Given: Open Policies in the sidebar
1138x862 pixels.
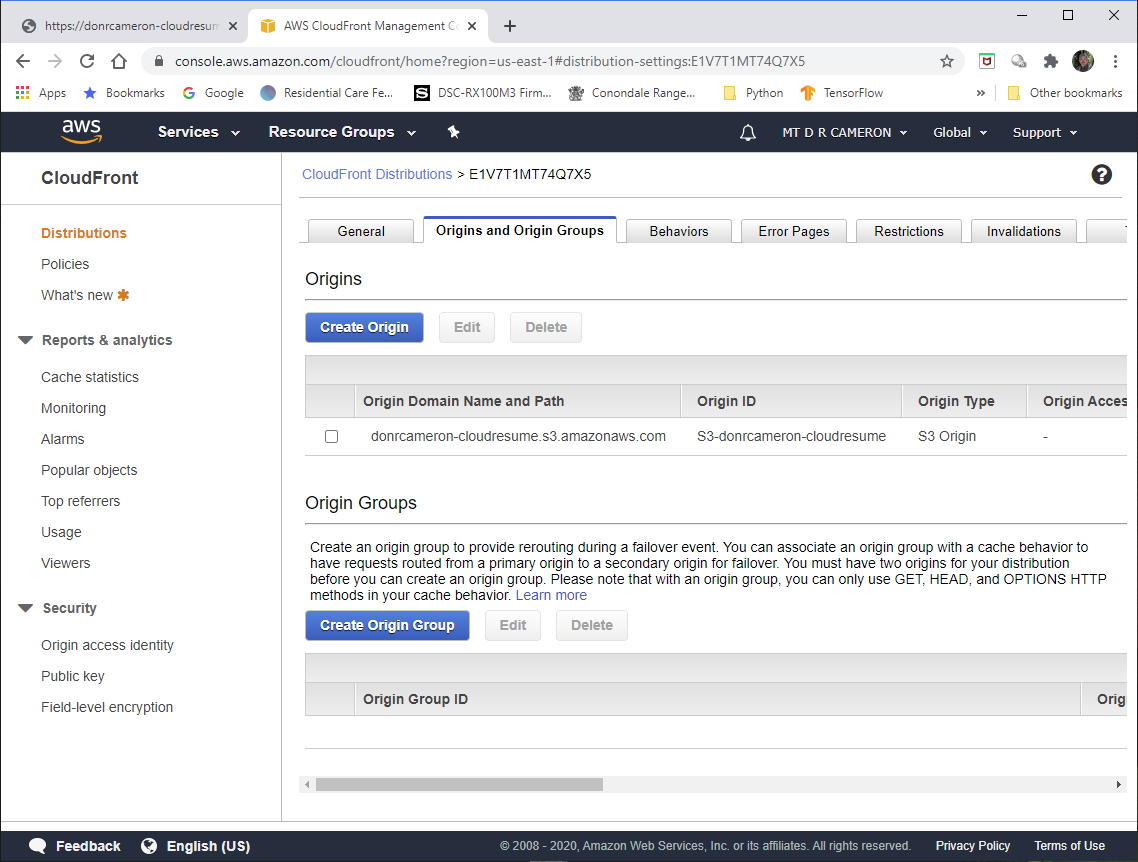Looking at the screenshot, I should coord(65,264).
